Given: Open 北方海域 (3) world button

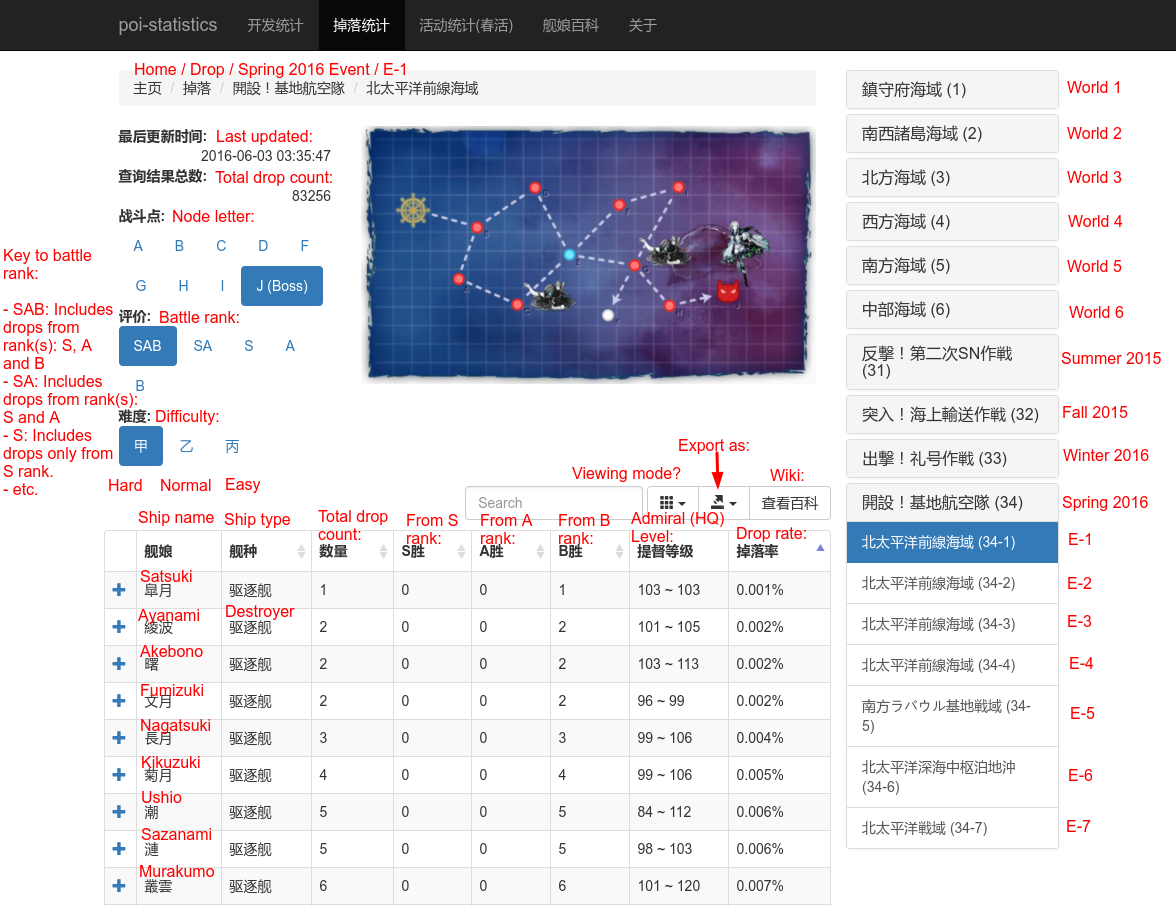Looking at the screenshot, I should pyautogui.click(x=952, y=178).
